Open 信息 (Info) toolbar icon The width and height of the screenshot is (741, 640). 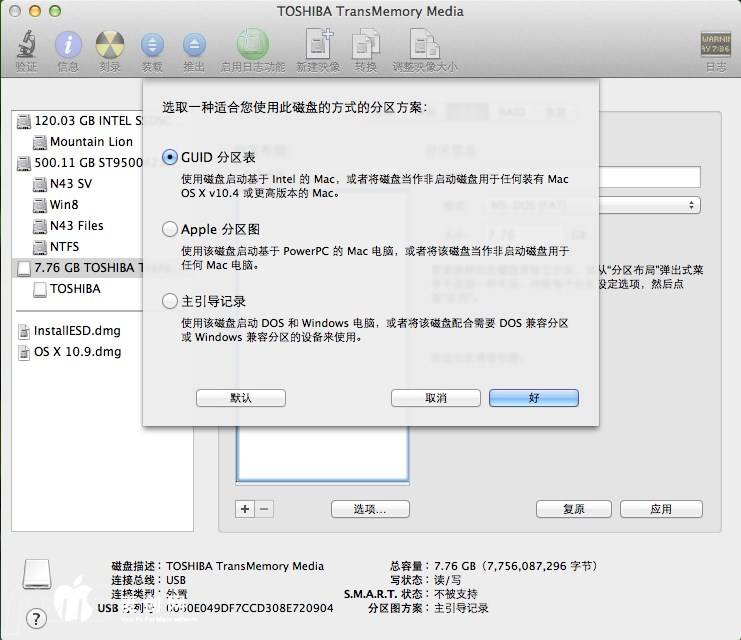[68, 46]
